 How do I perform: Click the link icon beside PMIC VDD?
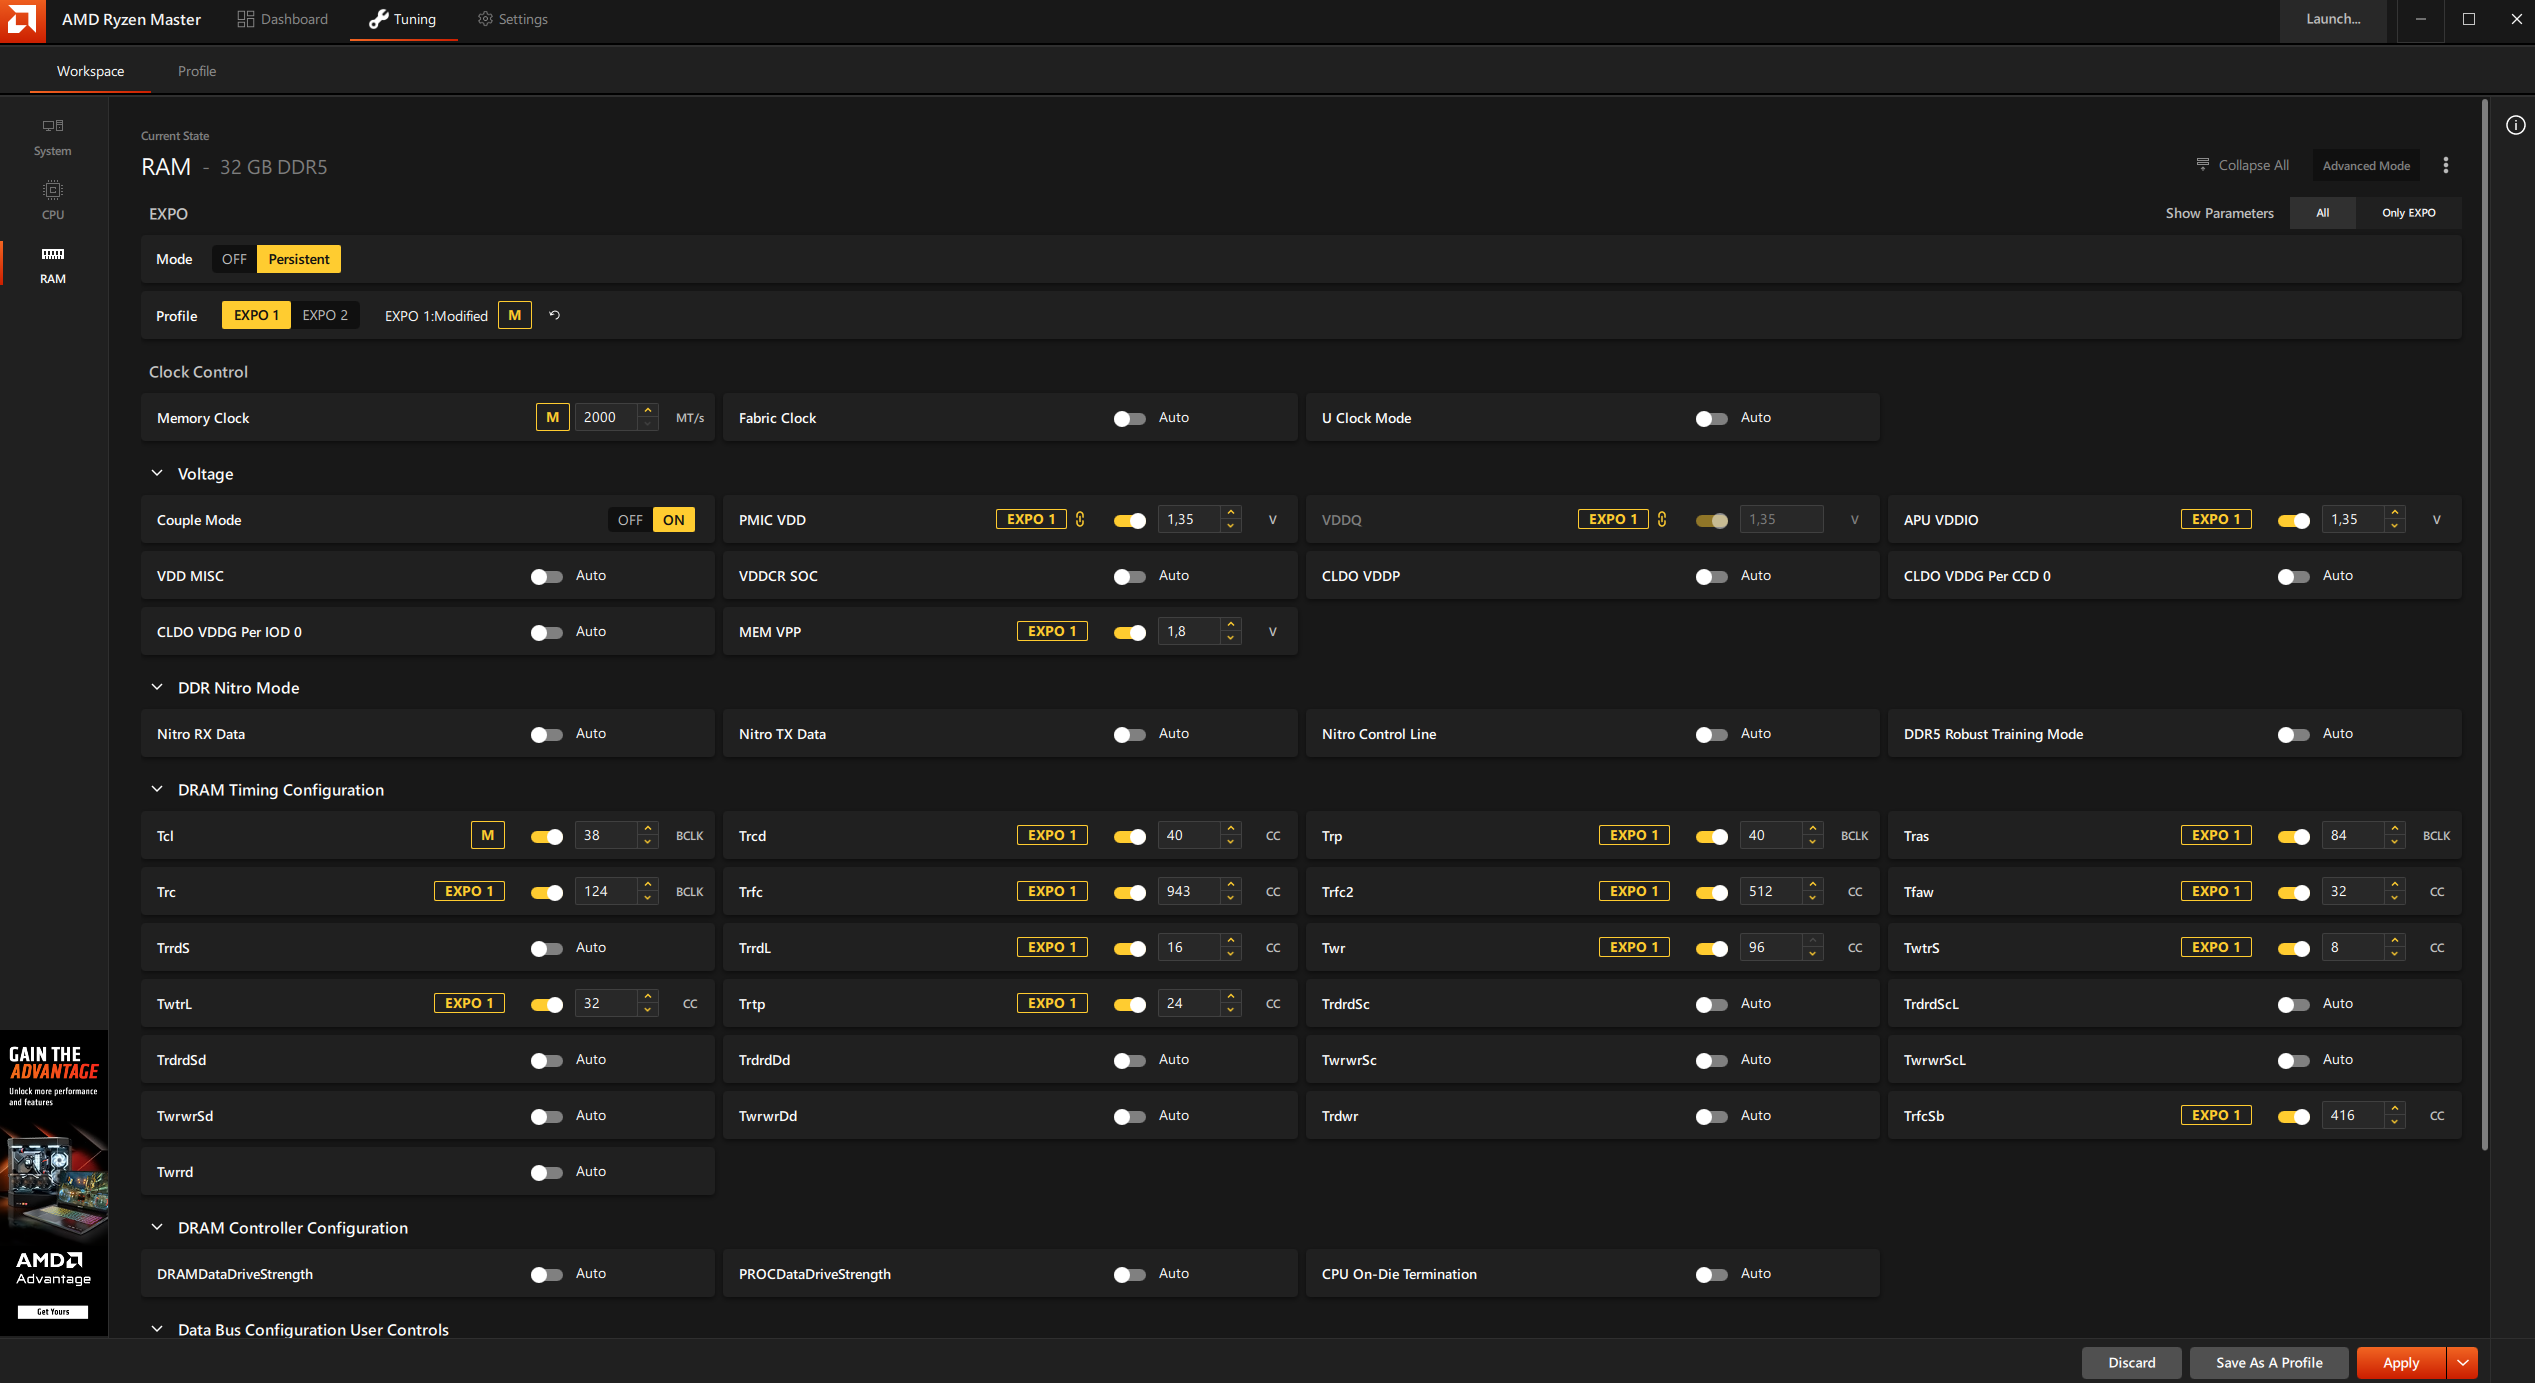1080,519
